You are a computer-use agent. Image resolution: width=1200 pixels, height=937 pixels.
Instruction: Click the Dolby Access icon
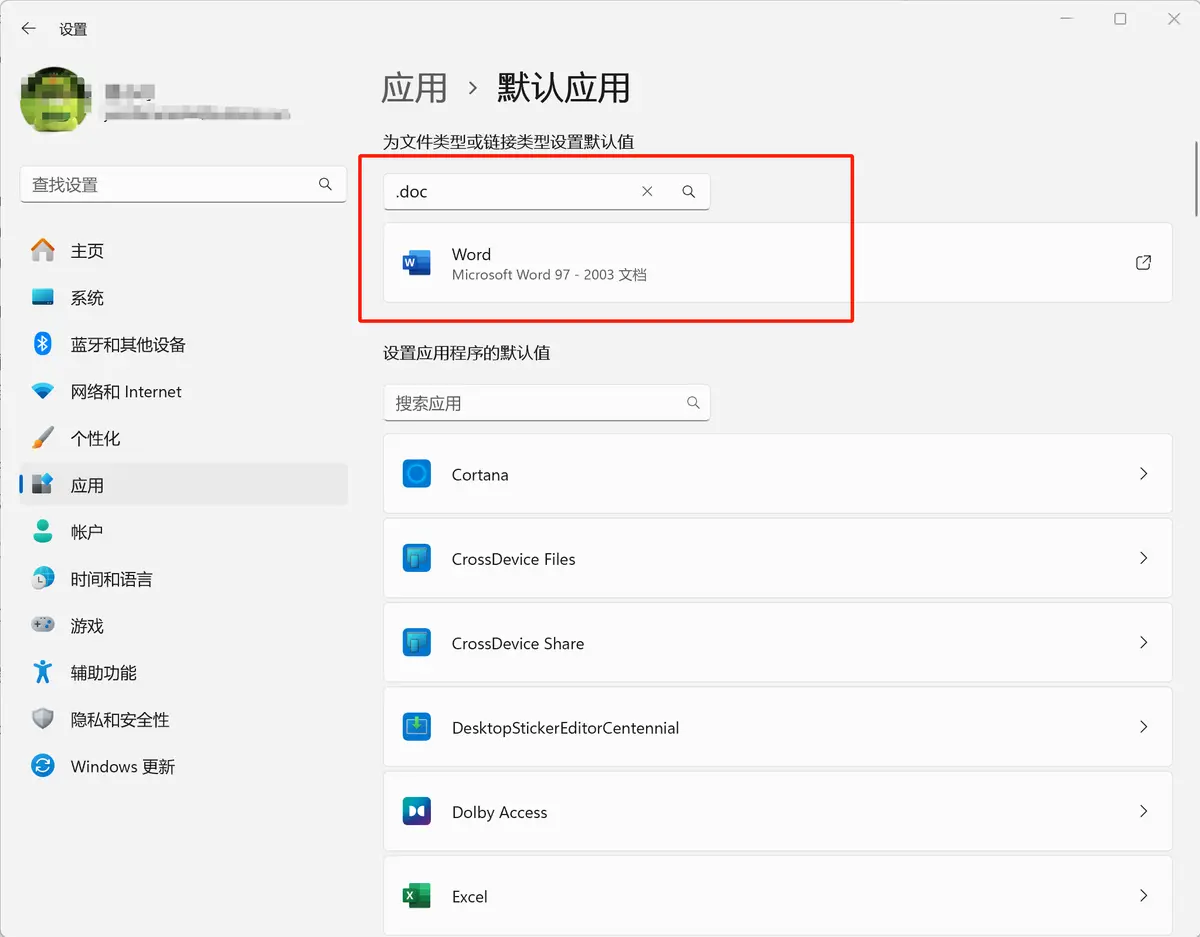click(x=416, y=811)
